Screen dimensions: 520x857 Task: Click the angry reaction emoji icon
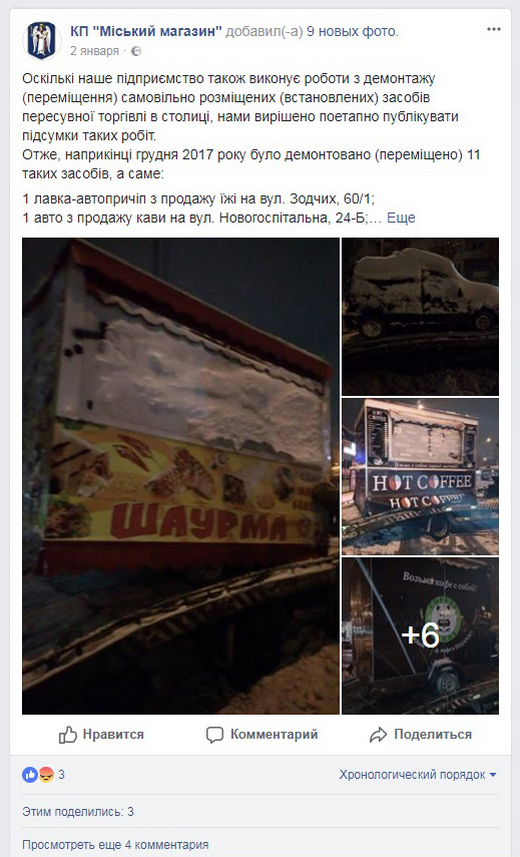coord(46,774)
